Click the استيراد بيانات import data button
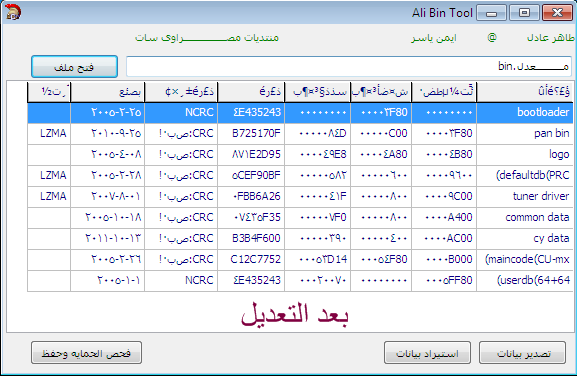Viewport: 577px width, 376px height. (427, 353)
